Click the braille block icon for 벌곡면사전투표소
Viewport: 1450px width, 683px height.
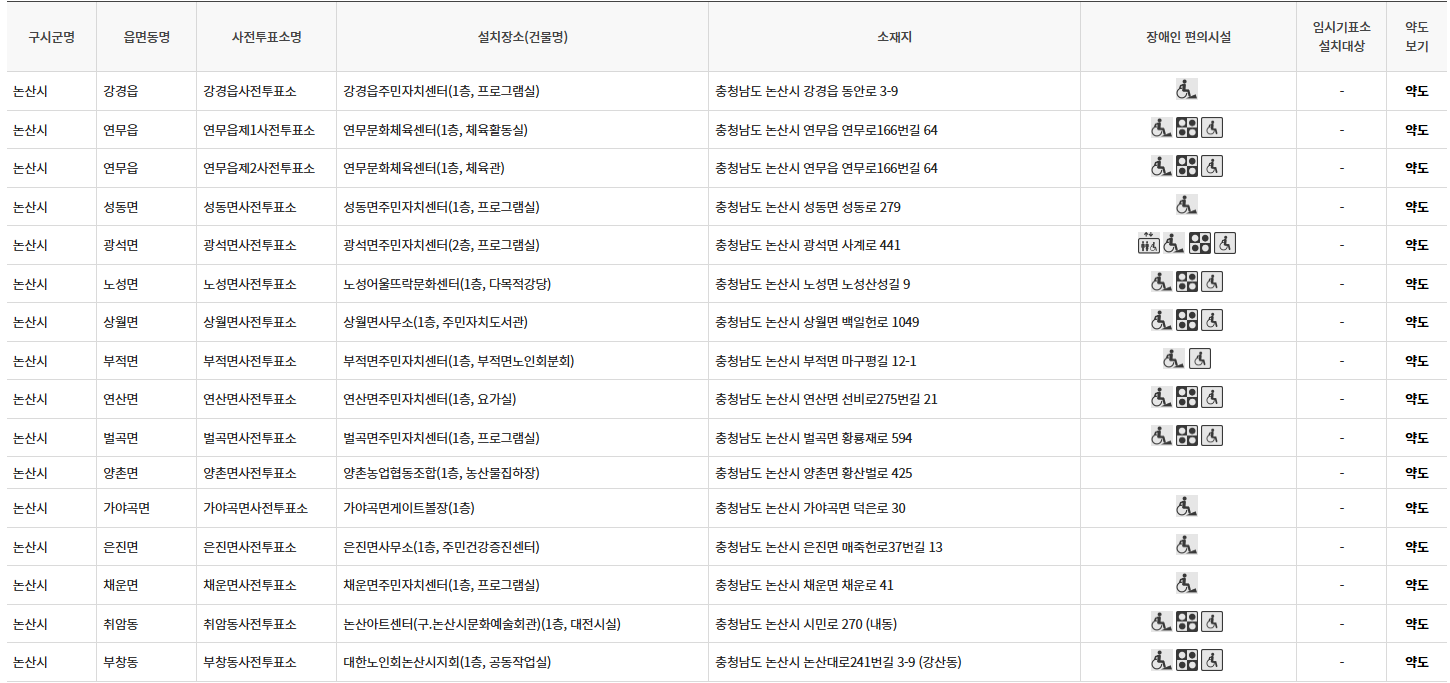tap(1187, 437)
